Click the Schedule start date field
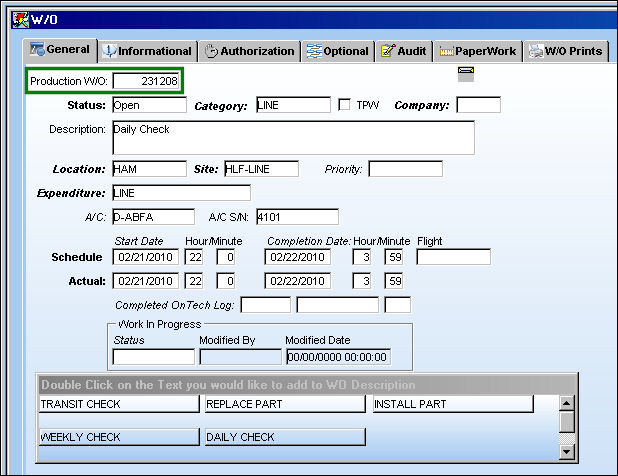This screenshot has width=618, height=476. pos(145,257)
